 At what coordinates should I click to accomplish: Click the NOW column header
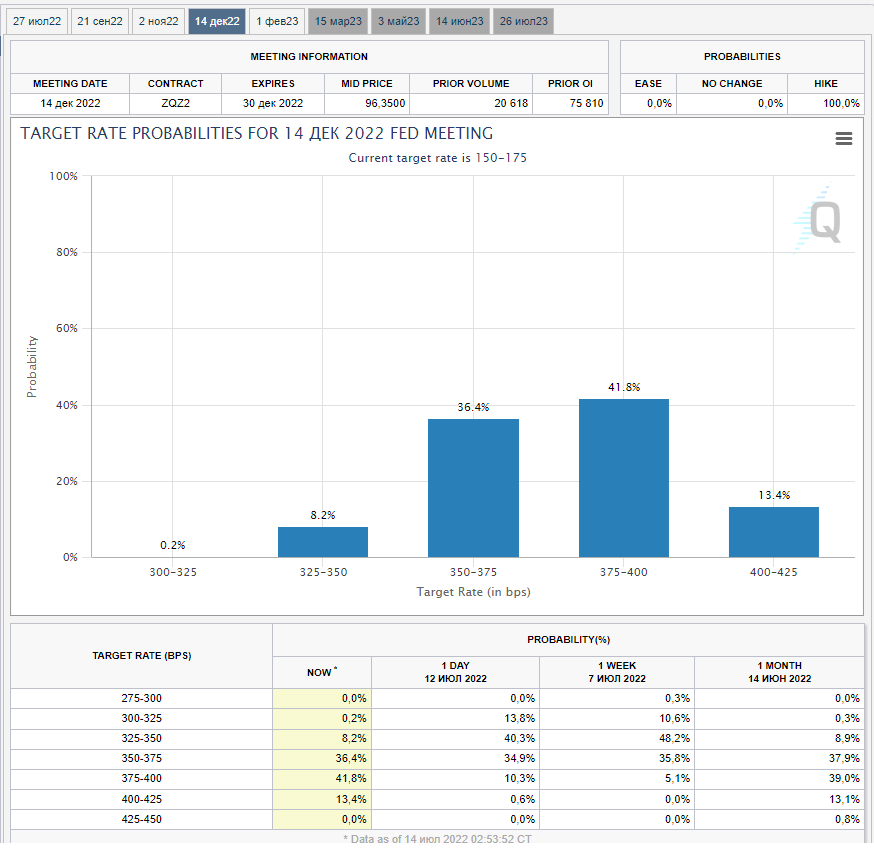coord(321,672)
